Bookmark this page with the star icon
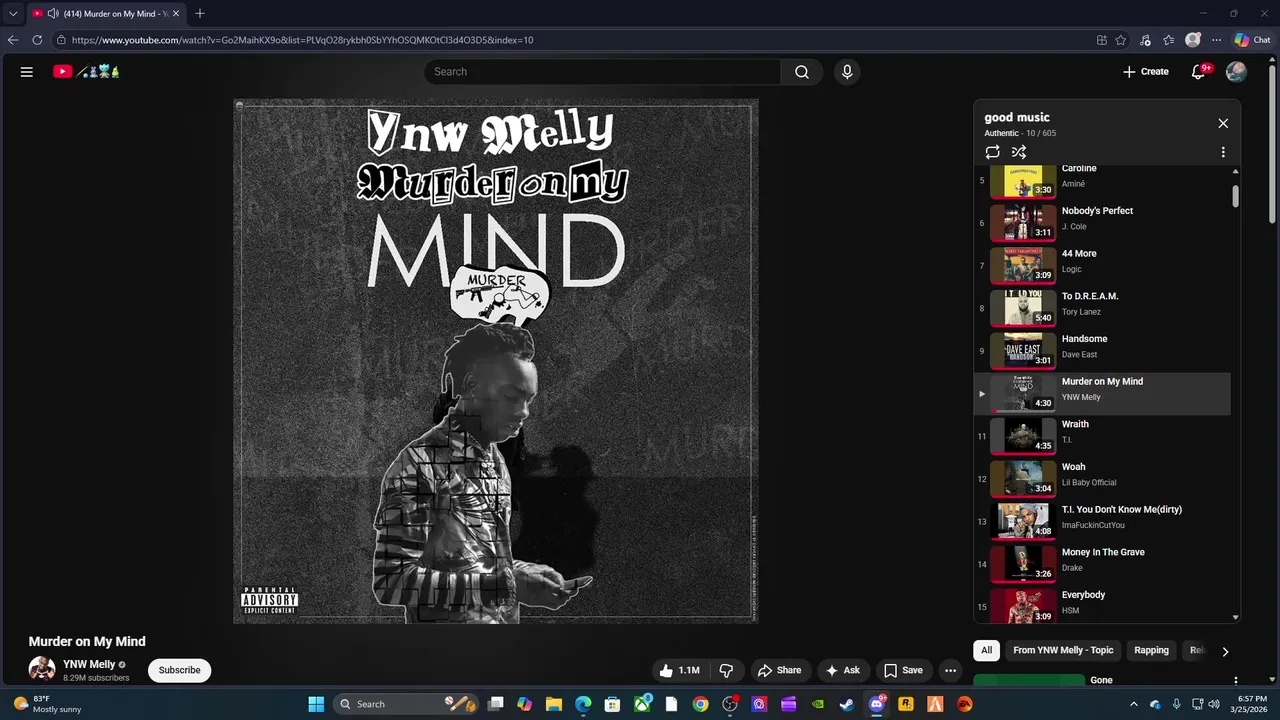The height and width of the screenshot is (720, 1280). pos(1121,40)
